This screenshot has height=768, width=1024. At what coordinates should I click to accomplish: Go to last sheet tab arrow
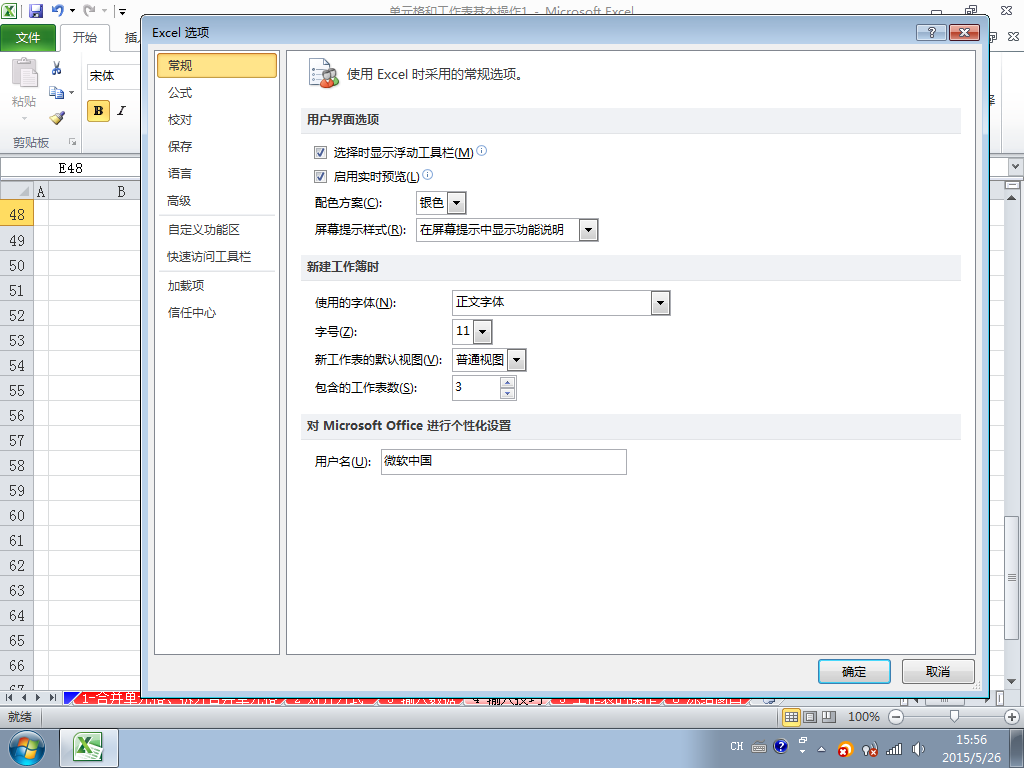tap(52, 697)
